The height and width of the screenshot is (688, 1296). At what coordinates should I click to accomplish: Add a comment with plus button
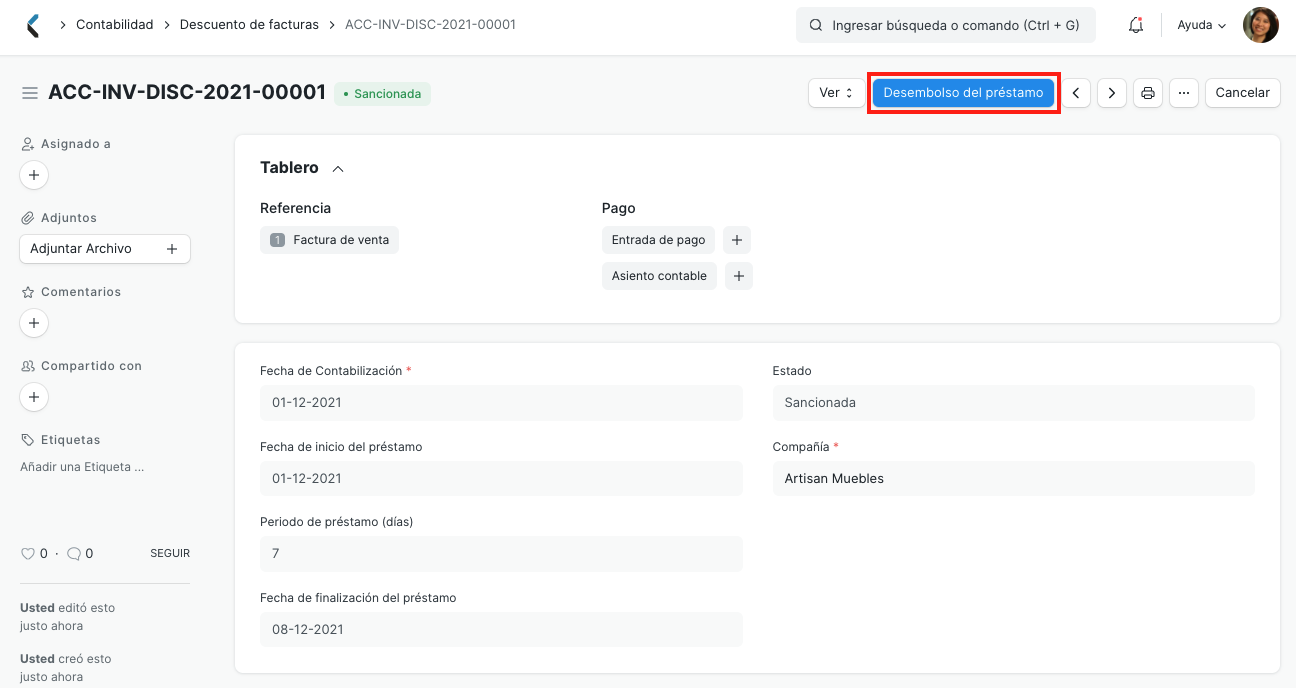point(34,323)
